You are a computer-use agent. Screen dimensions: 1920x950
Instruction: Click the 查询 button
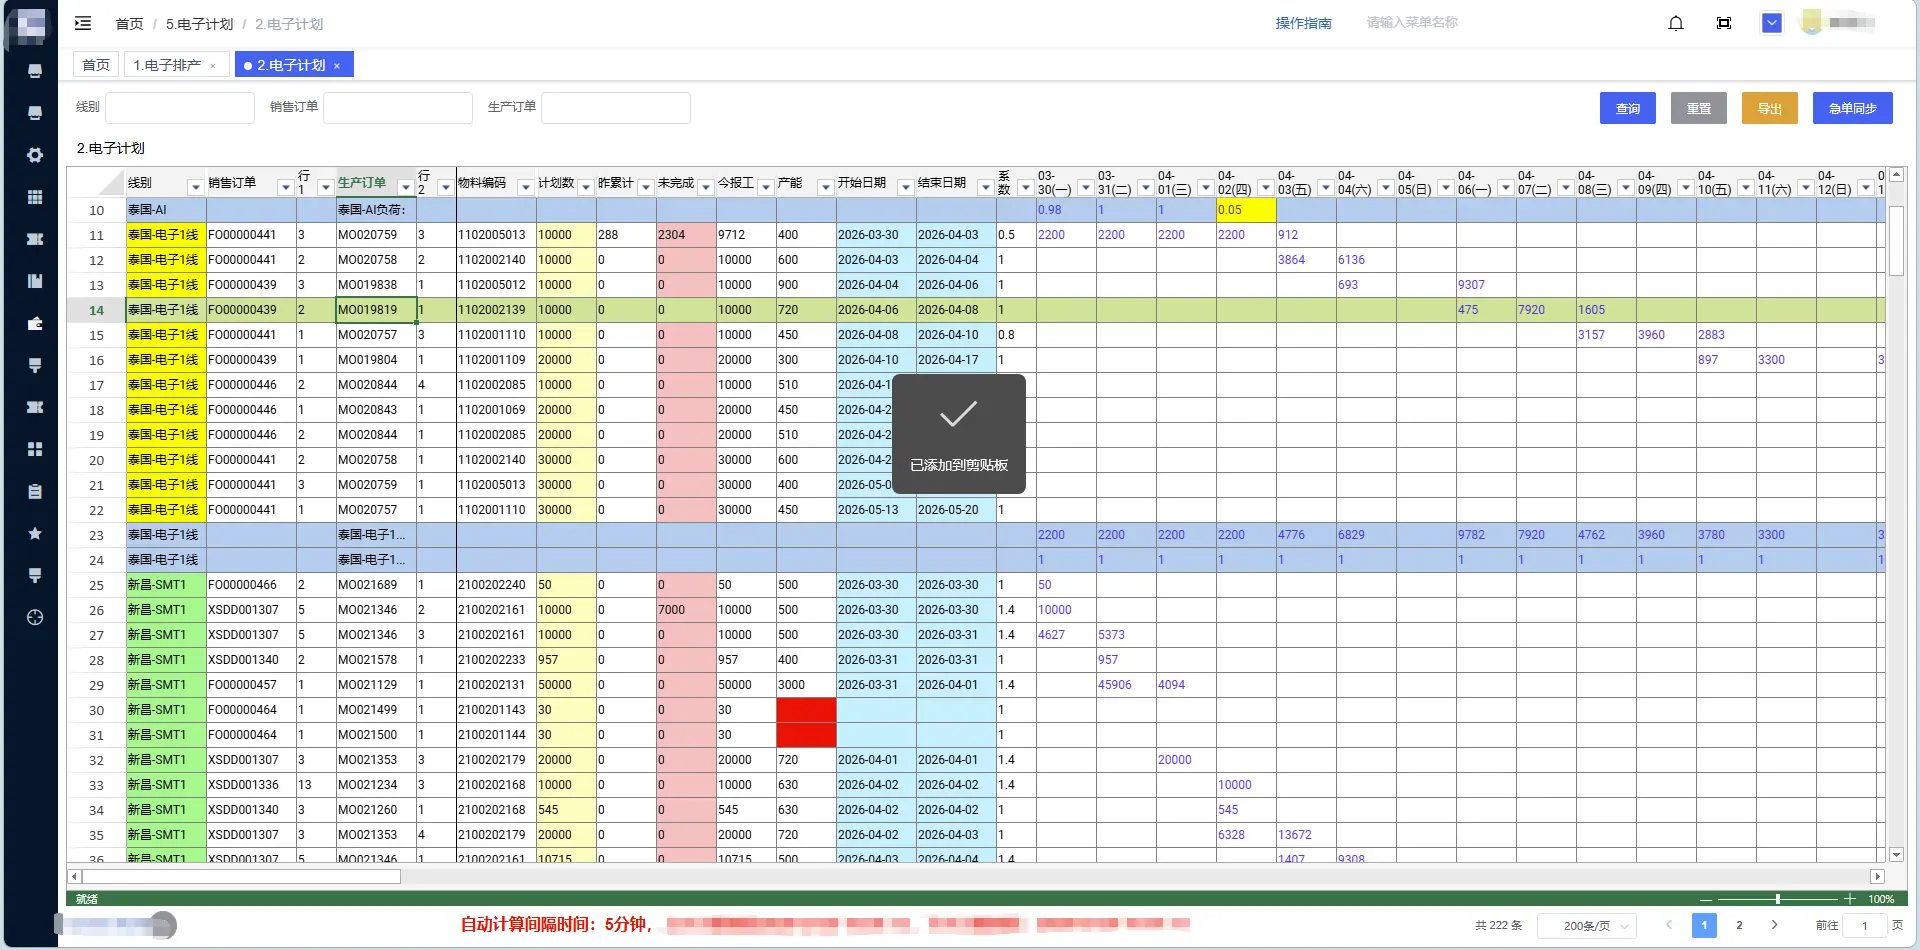coord(1627,108)
